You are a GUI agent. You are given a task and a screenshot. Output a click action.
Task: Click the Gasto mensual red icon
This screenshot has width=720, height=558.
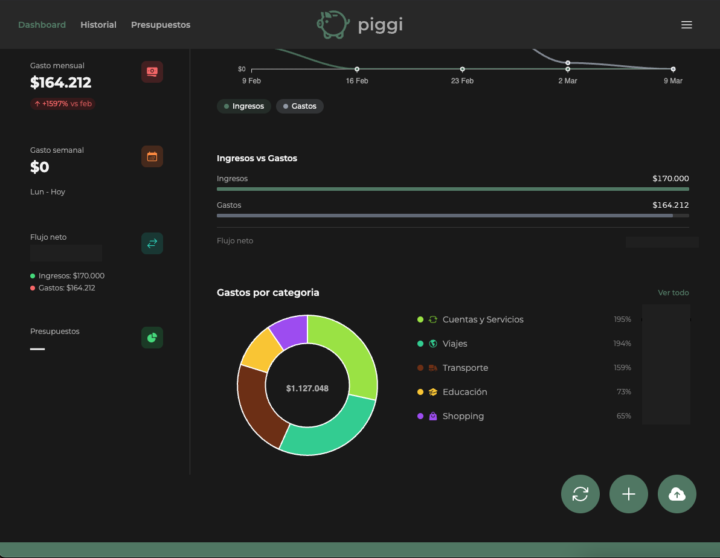pyautogui.click(x=152, y=72)
